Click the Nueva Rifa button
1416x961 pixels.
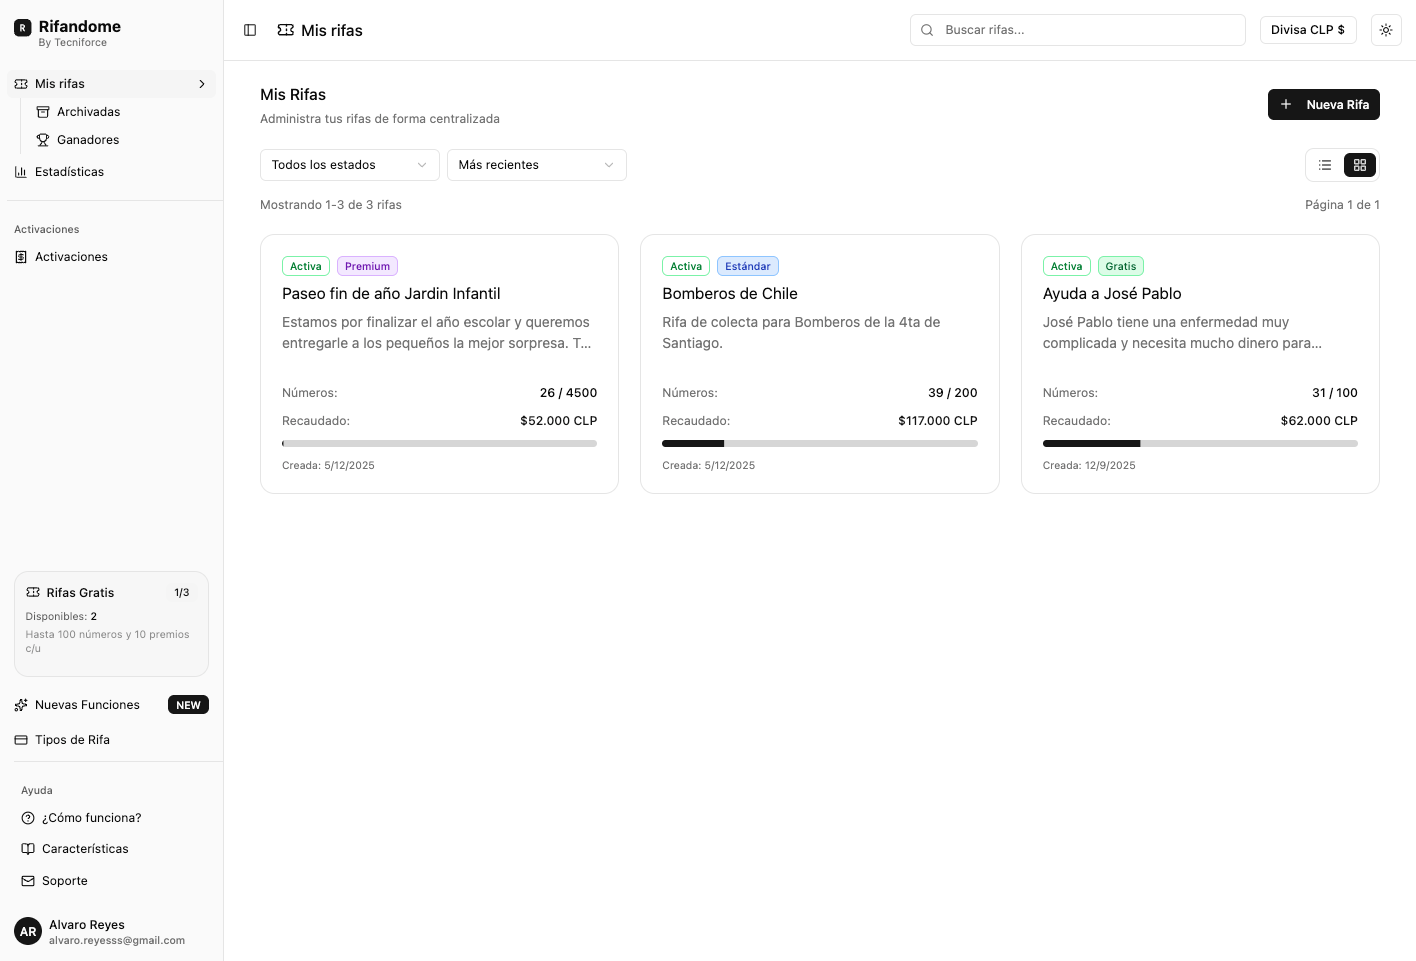coord(1323,105)
